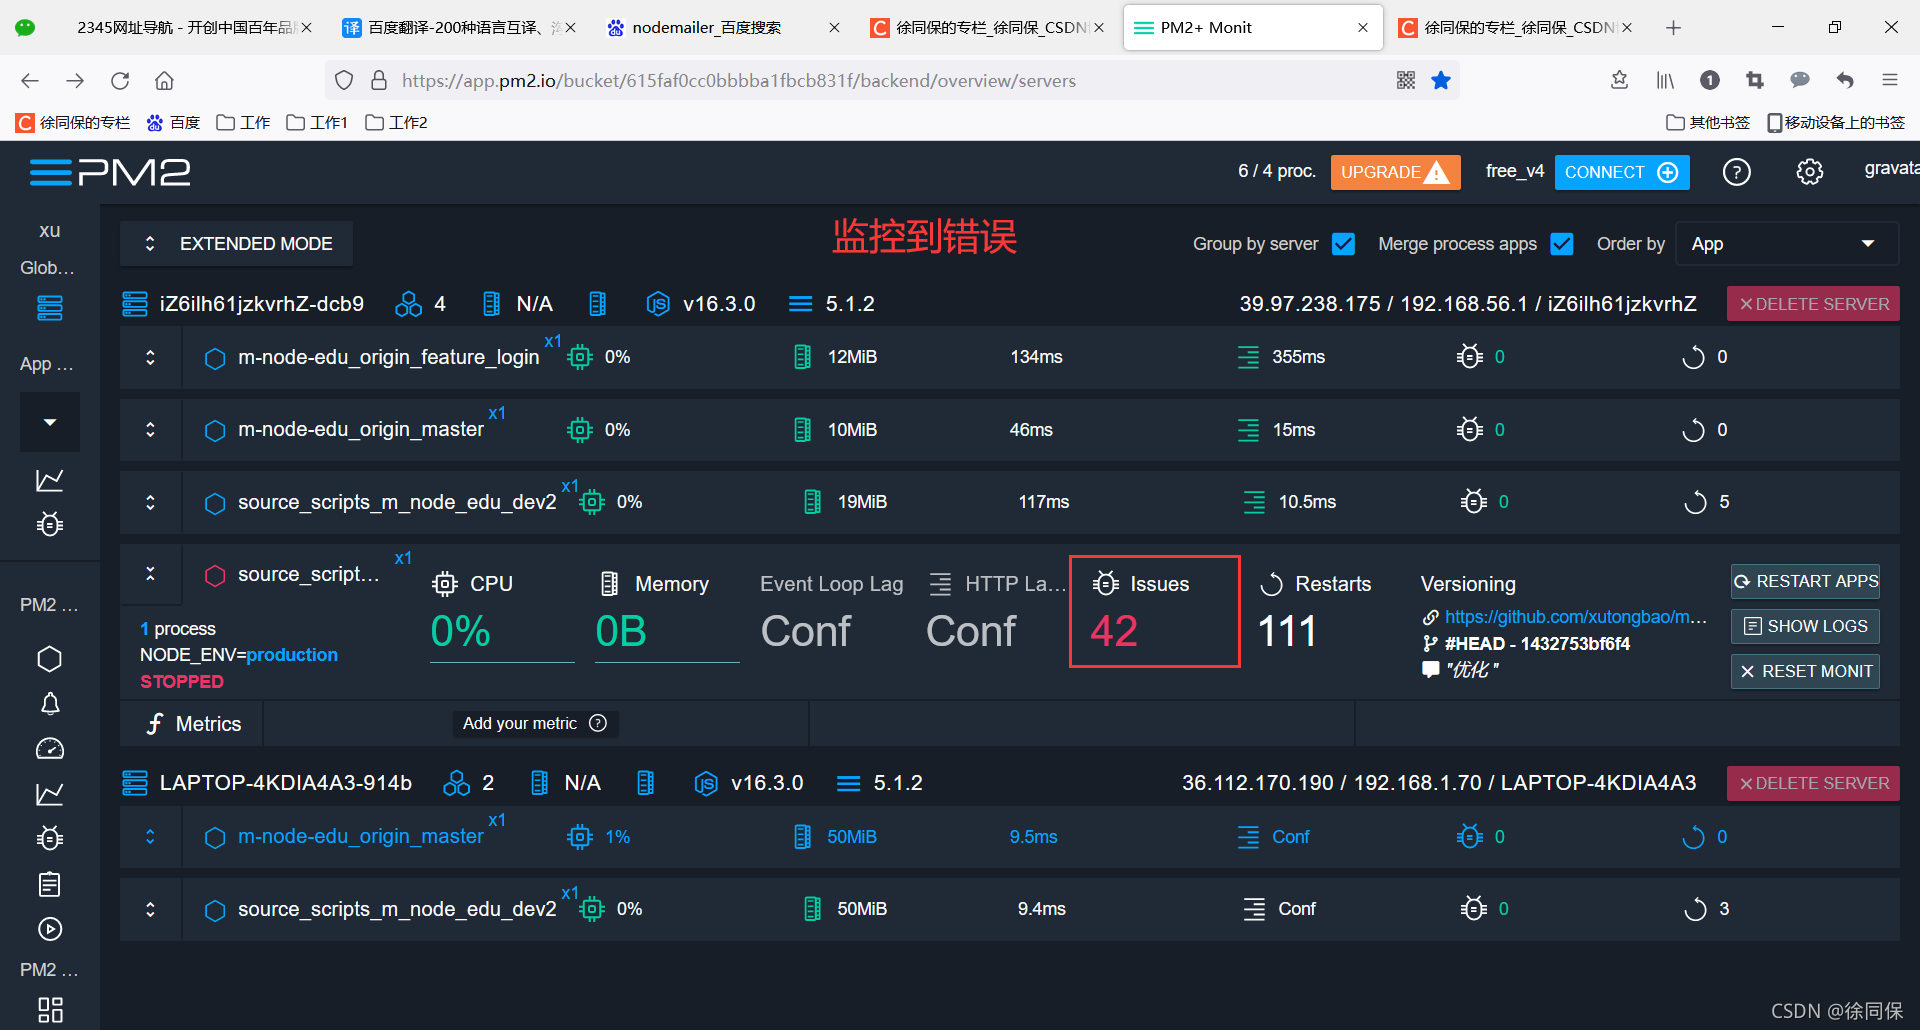This screenshot has width=1920, height=1030.
Task: Click the playback icon in PM2 sidebar section
Action: click(50, 929)
